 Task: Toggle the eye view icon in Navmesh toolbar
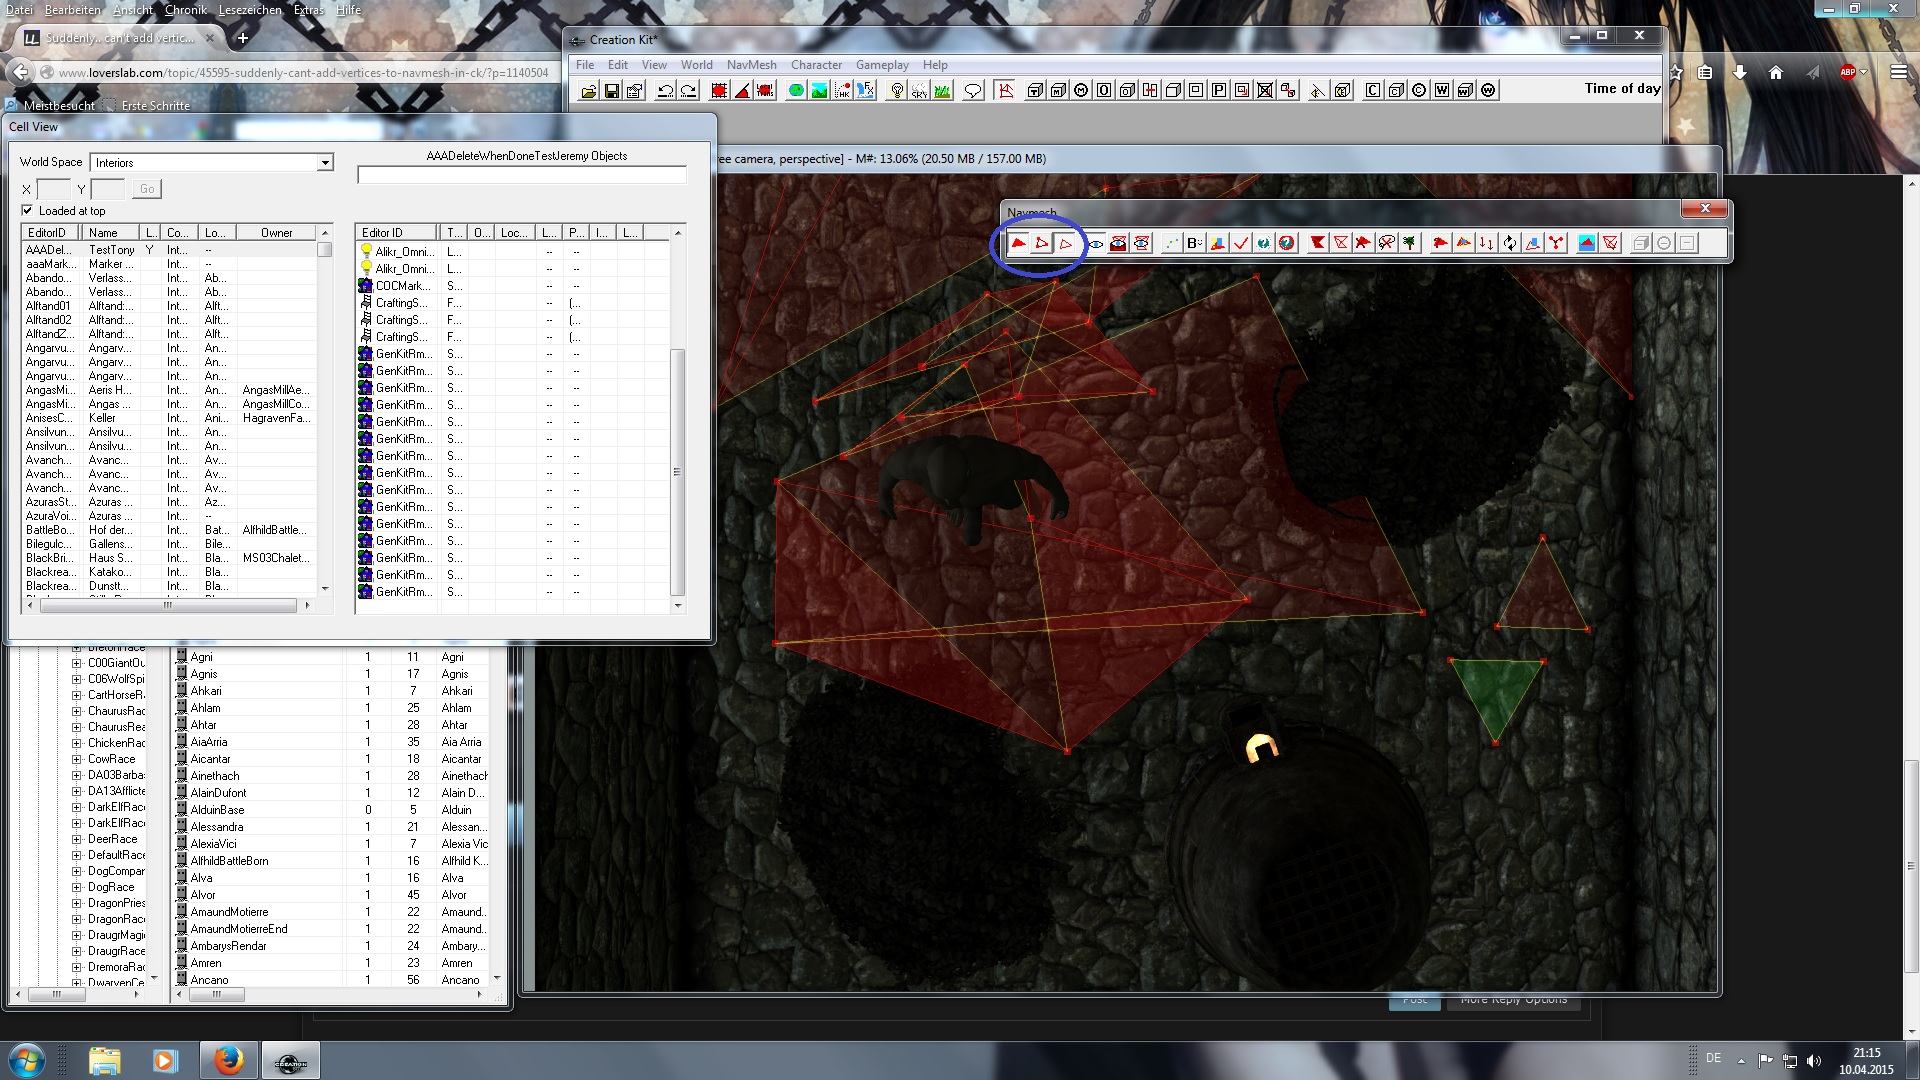coord(1095,243)
